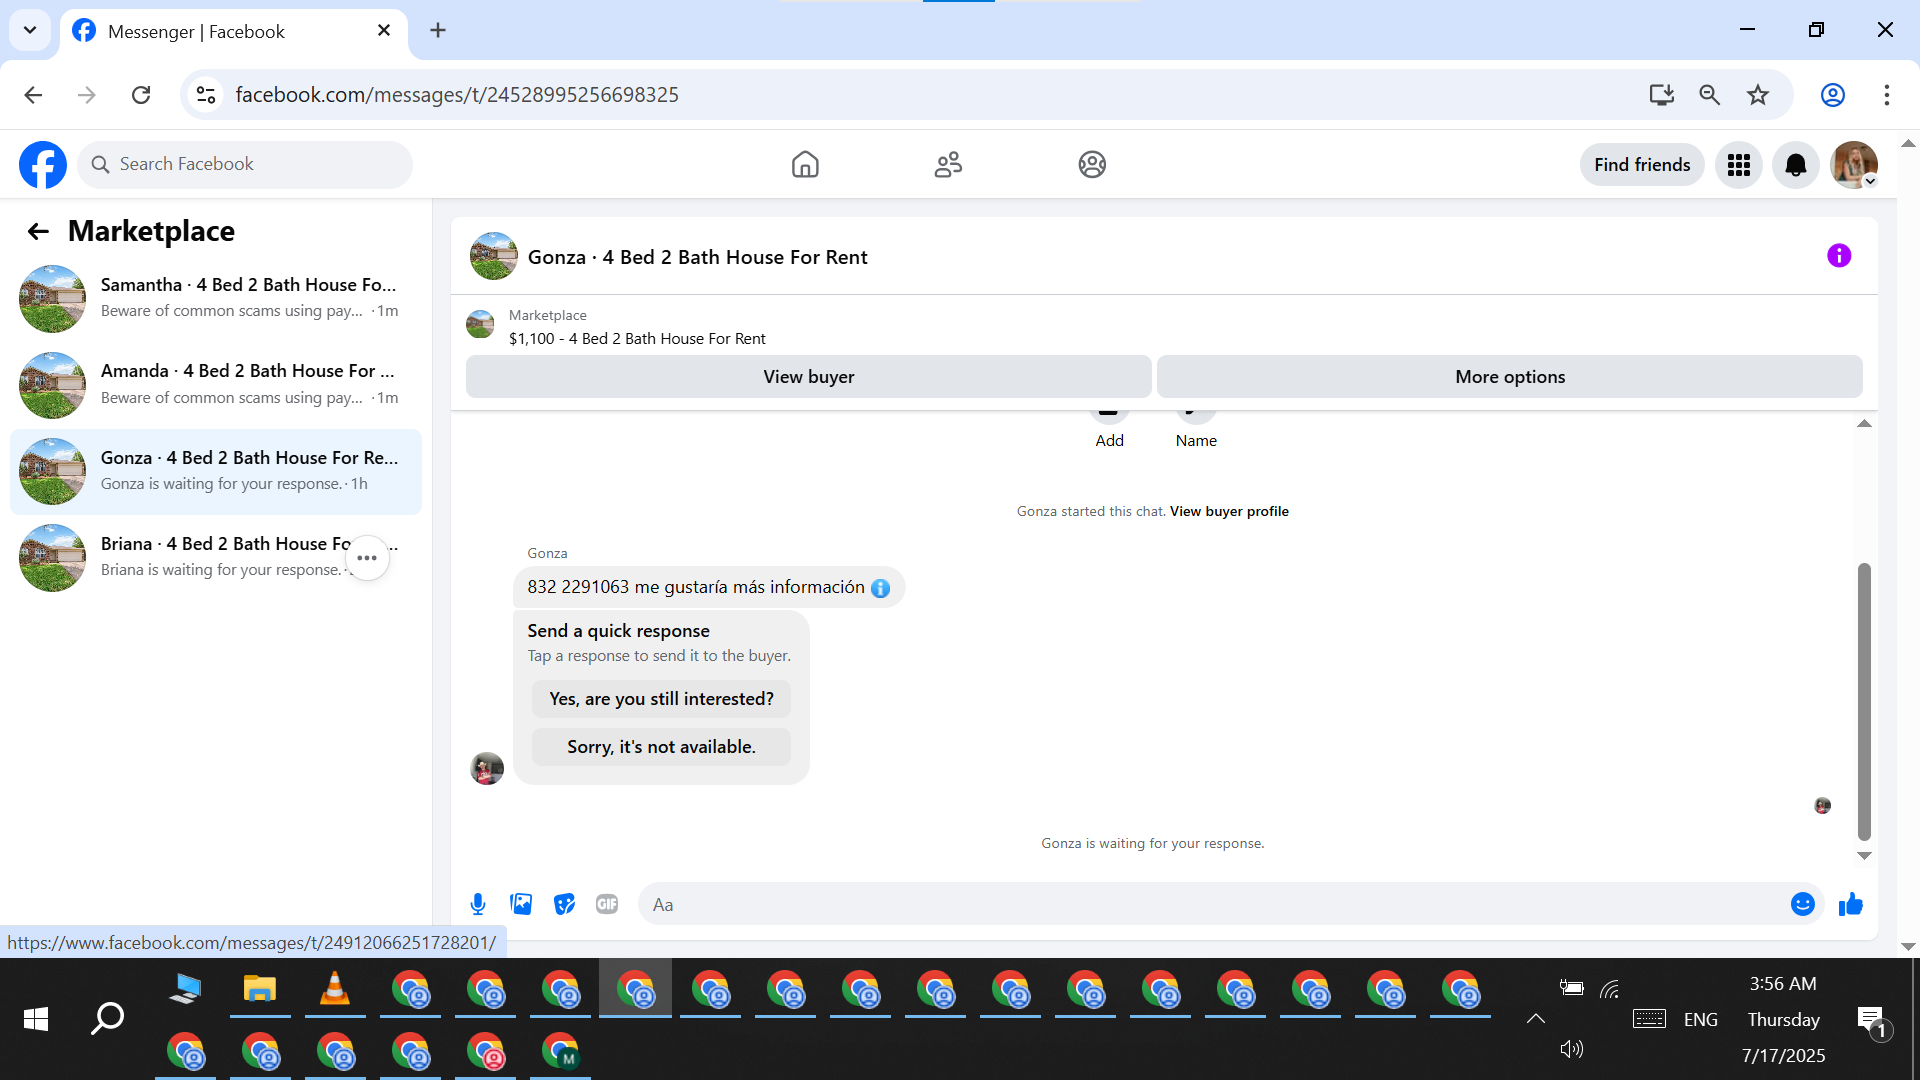Click the Name option in chat
This screenshot has width=1920, height=1080.
click(x=1196, y=441)
